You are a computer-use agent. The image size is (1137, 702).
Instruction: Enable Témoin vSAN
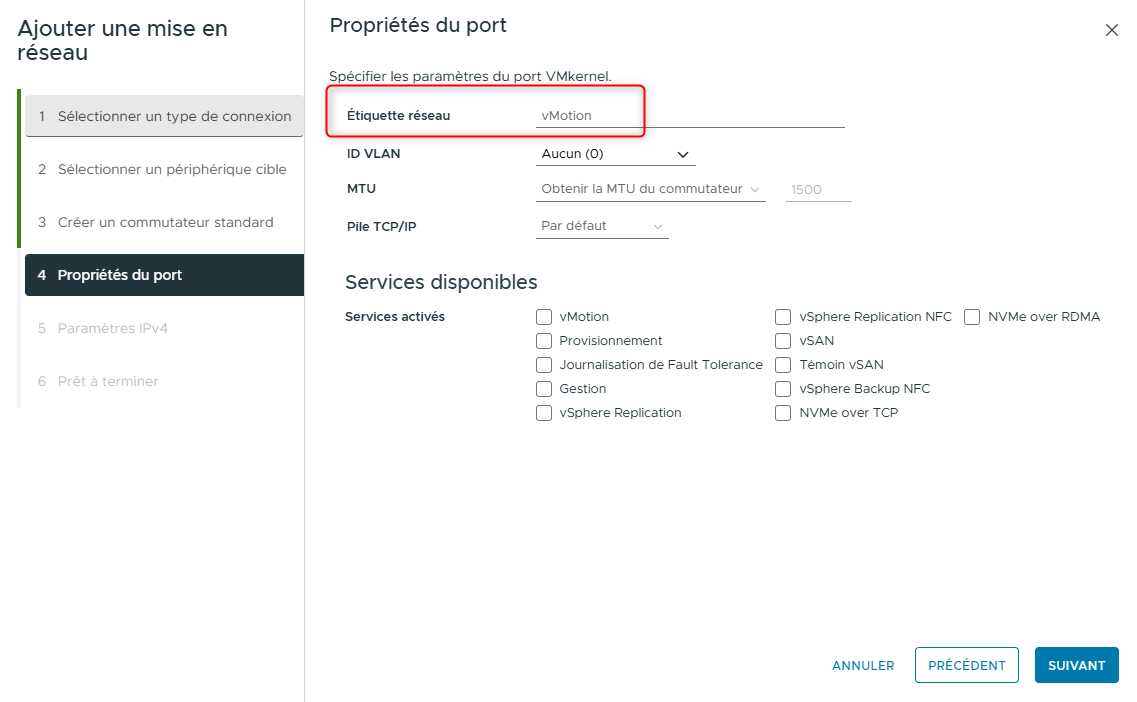click(x=783, y=364)
